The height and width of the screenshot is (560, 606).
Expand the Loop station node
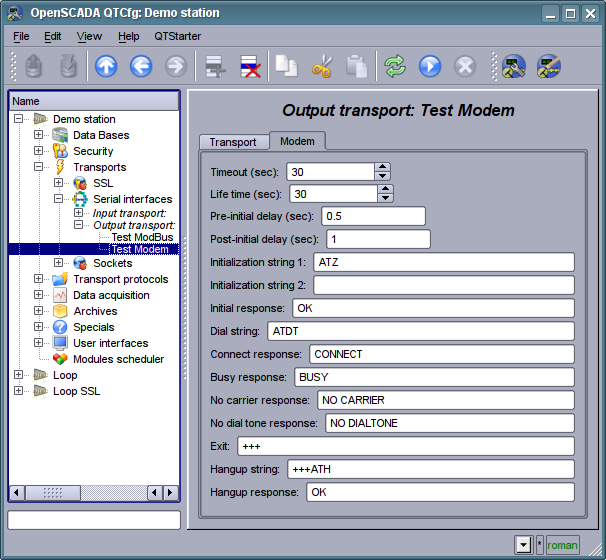click(18, 375)
